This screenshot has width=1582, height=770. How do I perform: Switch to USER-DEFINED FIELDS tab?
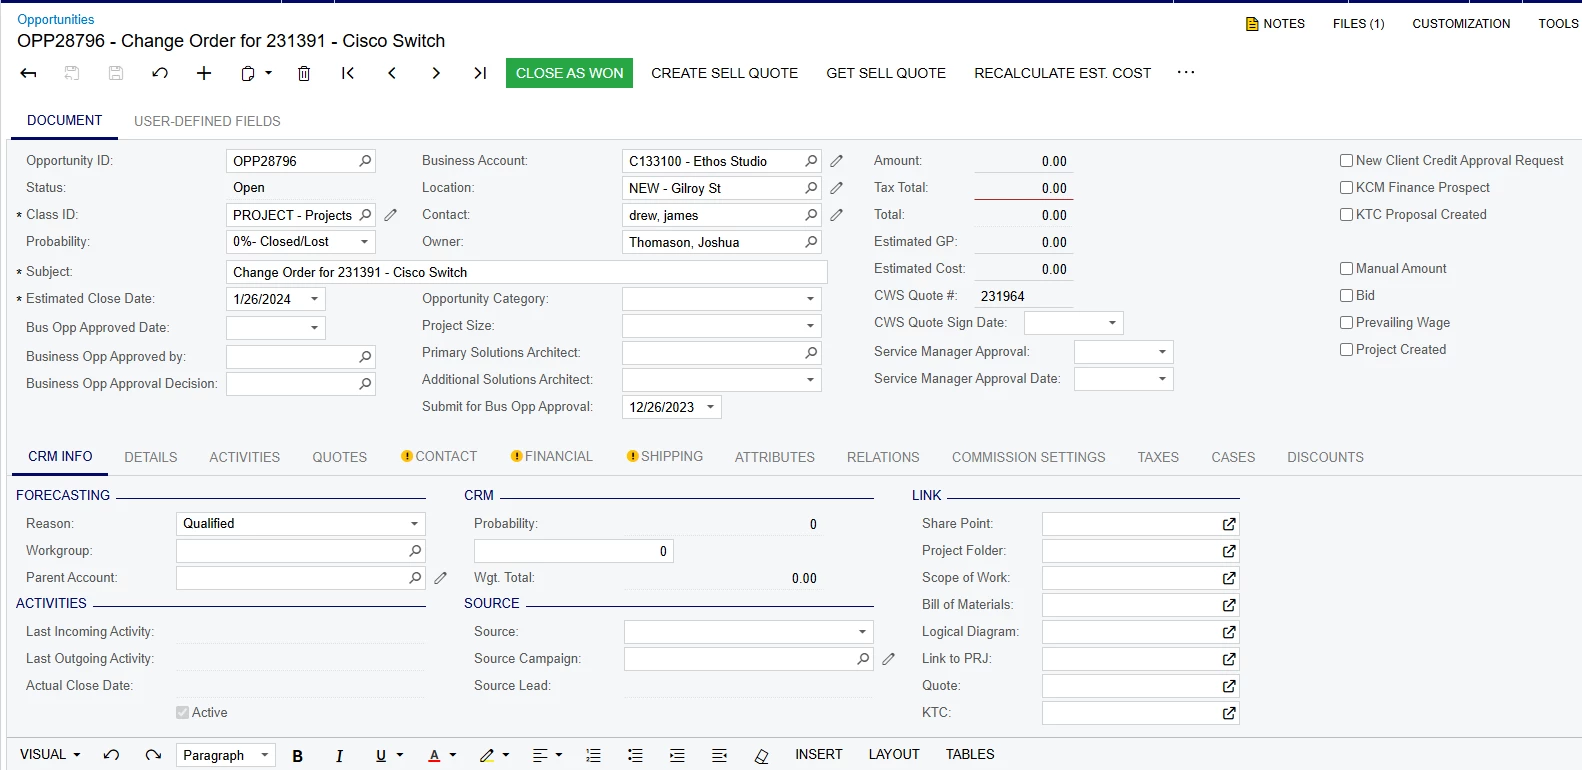point(207,121)
